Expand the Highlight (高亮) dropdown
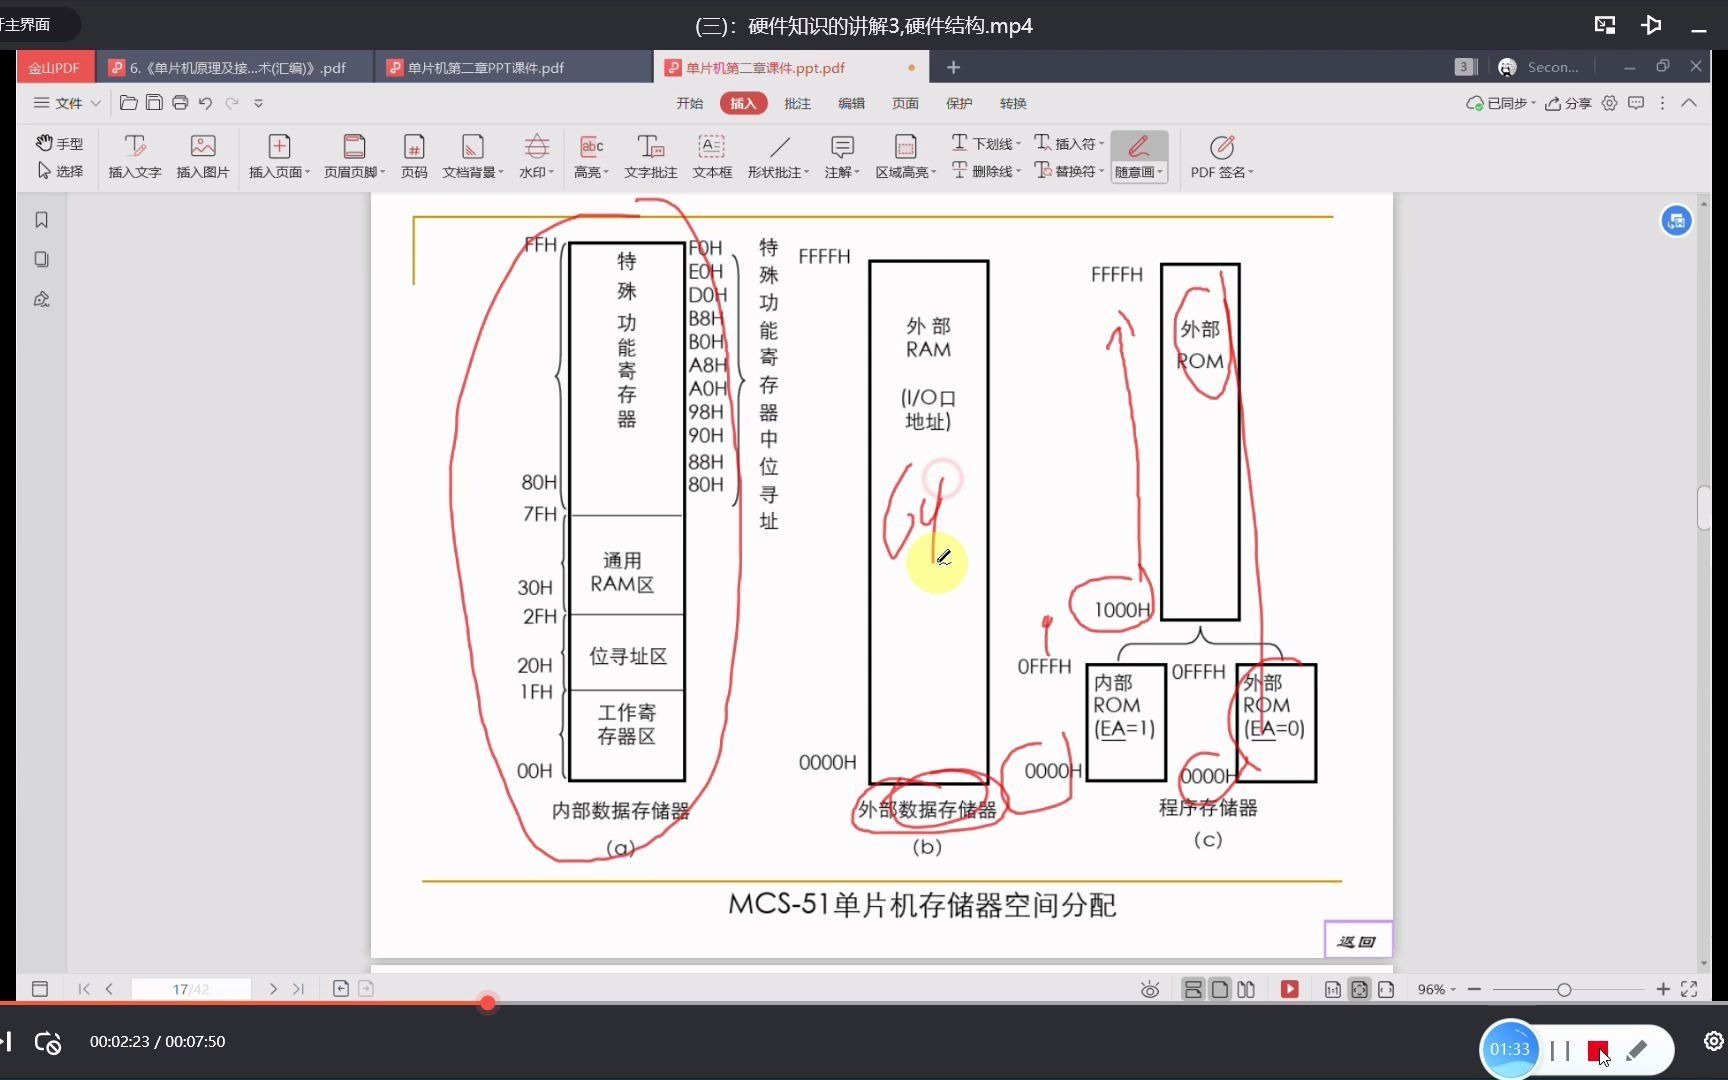The image size is (1728, 1080). pyautogui.click(x=592, y=156)
